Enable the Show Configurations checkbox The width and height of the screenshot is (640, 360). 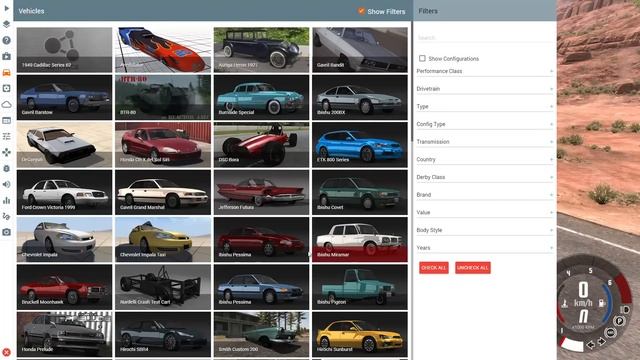(422, 58)
